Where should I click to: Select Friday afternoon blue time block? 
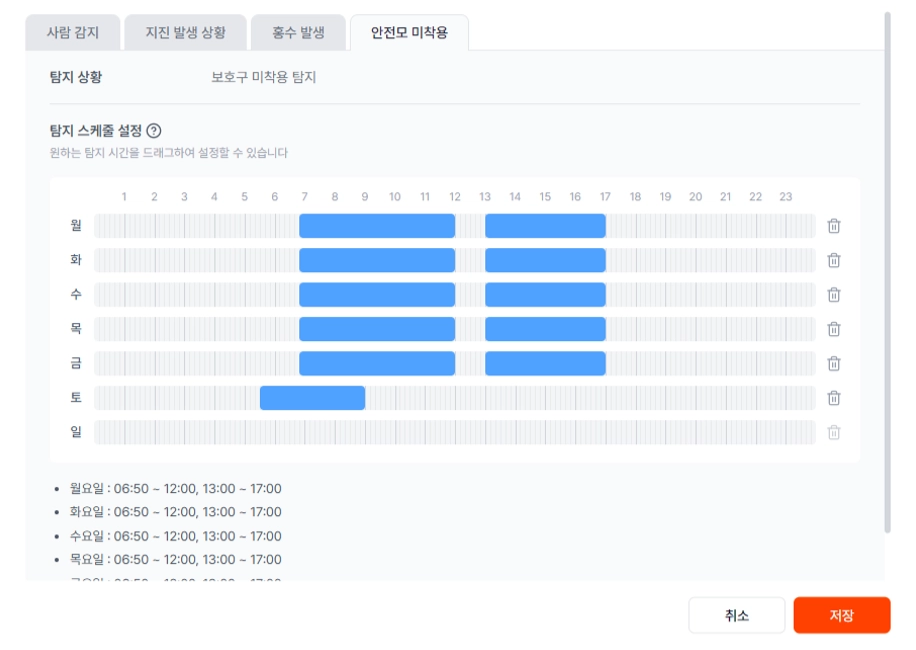click(545, 363)
